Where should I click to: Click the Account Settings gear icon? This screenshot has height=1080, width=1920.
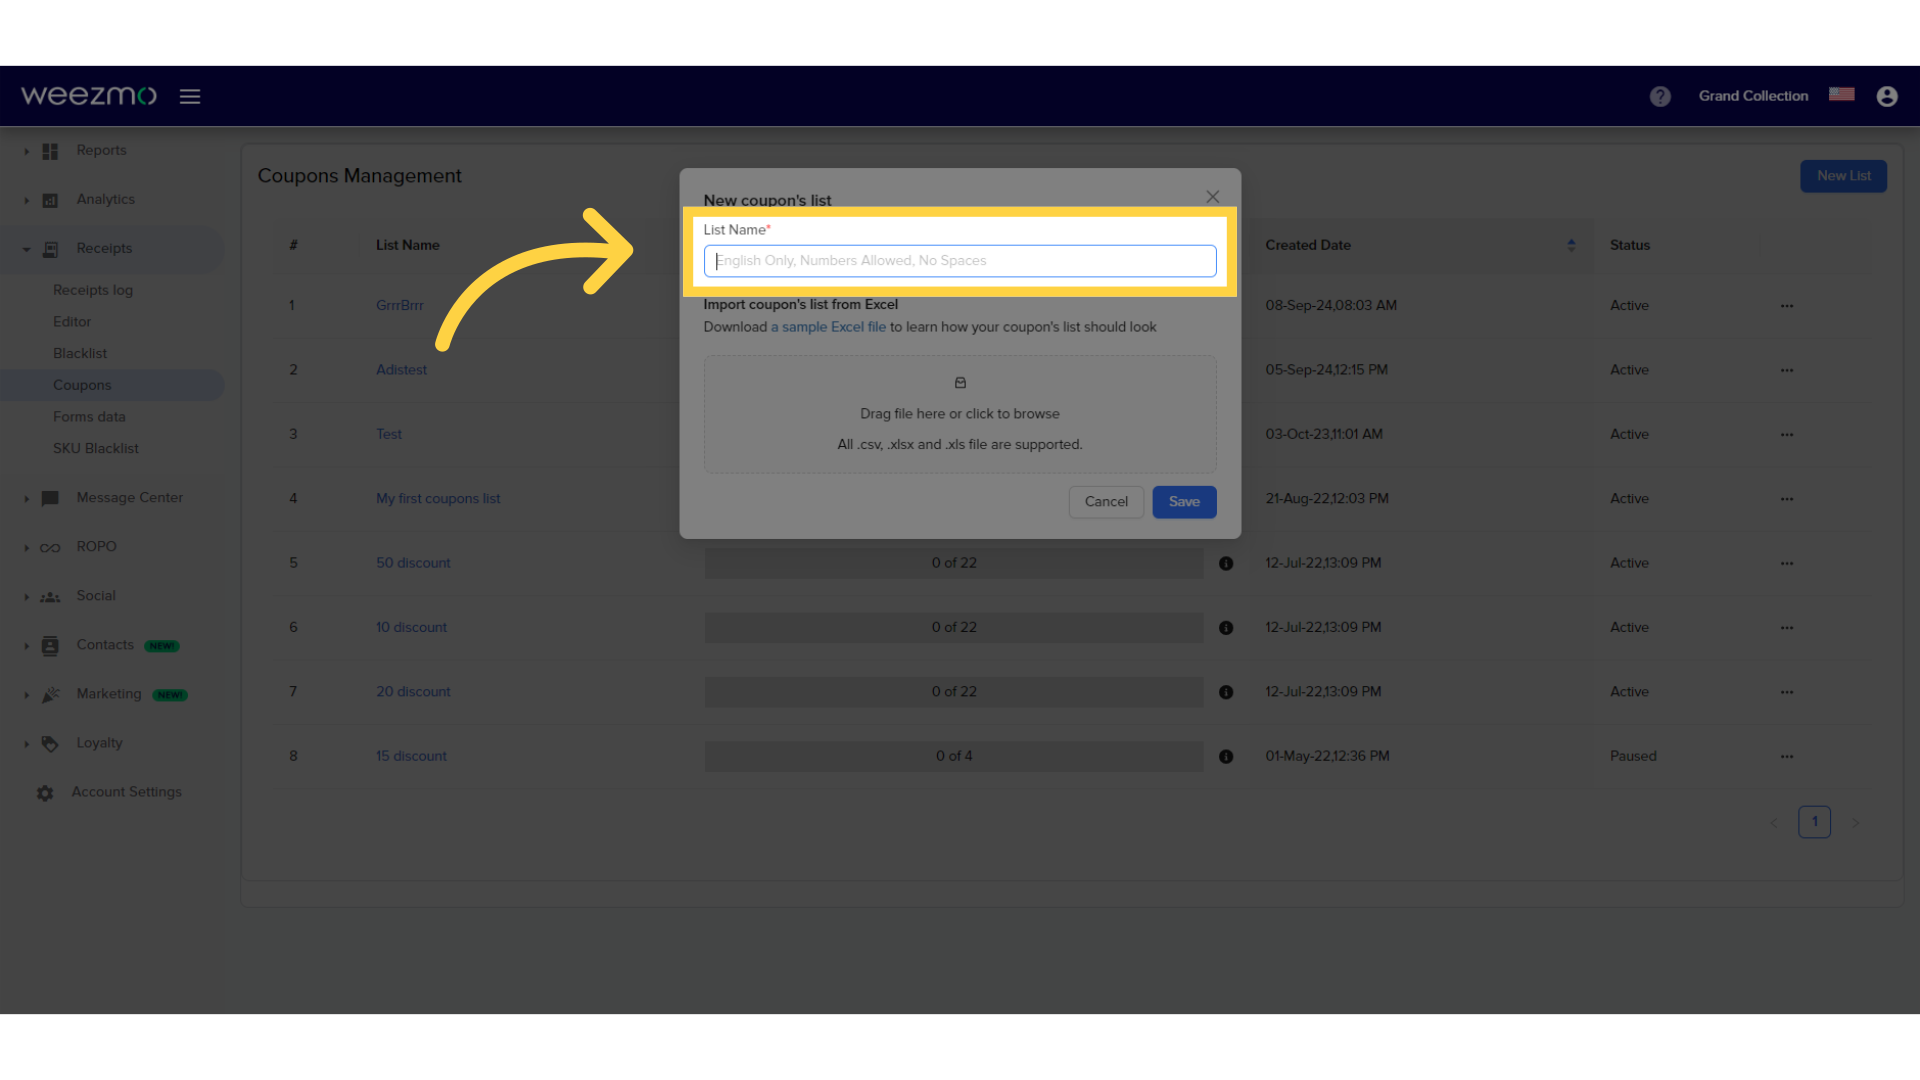pyautogui.click(x=45, y=793)
